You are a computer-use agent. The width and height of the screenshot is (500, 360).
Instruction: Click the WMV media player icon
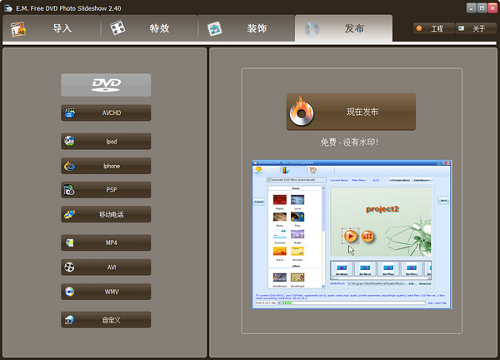69,292
